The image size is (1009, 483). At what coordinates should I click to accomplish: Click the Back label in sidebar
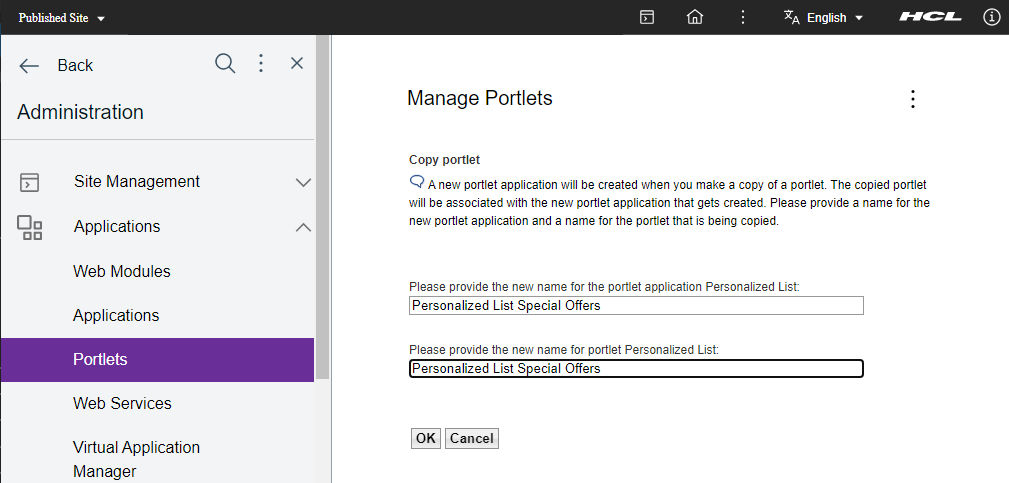pos(75,66)
